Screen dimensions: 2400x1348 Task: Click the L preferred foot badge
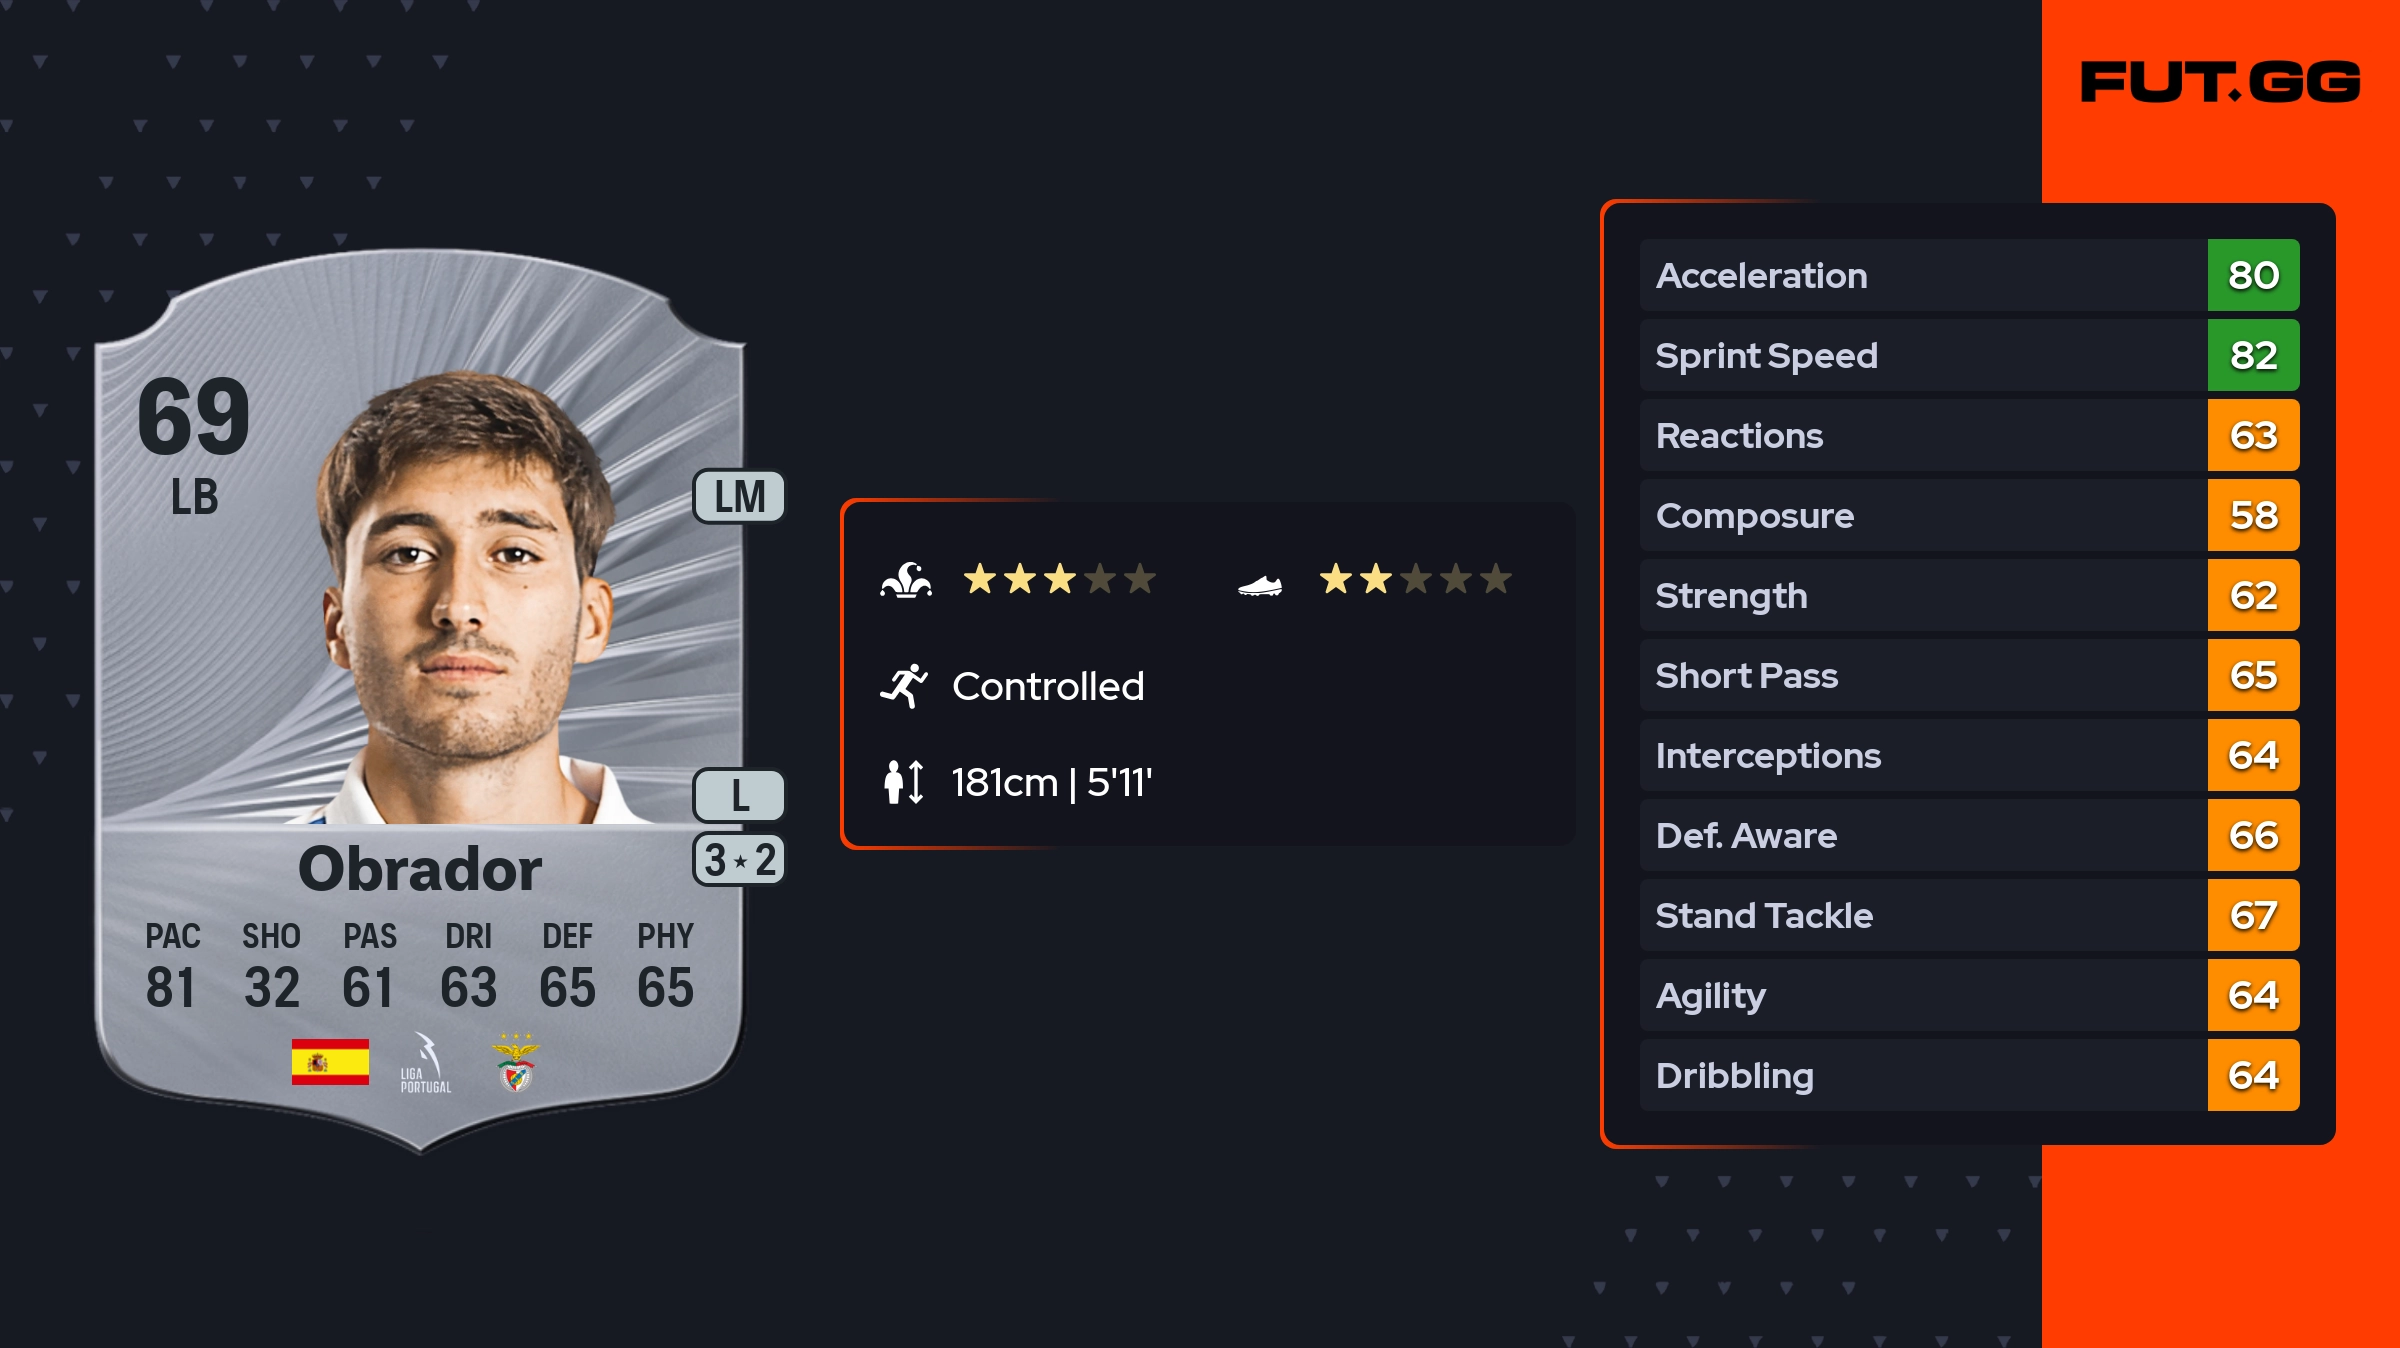[739, 795]
